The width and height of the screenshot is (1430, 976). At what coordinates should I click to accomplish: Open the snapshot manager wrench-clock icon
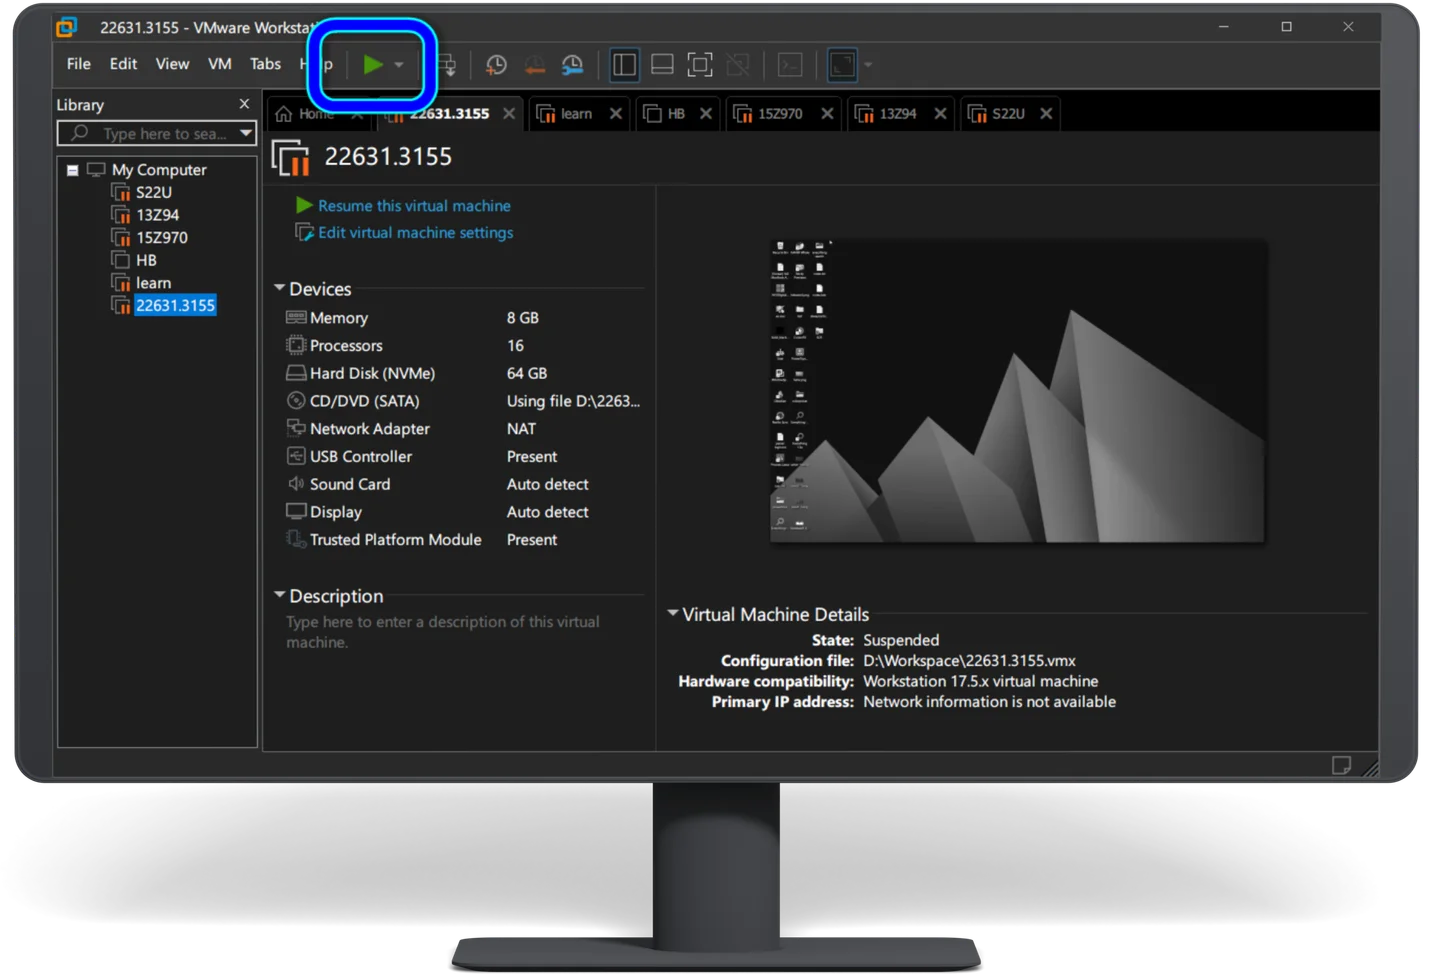(572, 65)
